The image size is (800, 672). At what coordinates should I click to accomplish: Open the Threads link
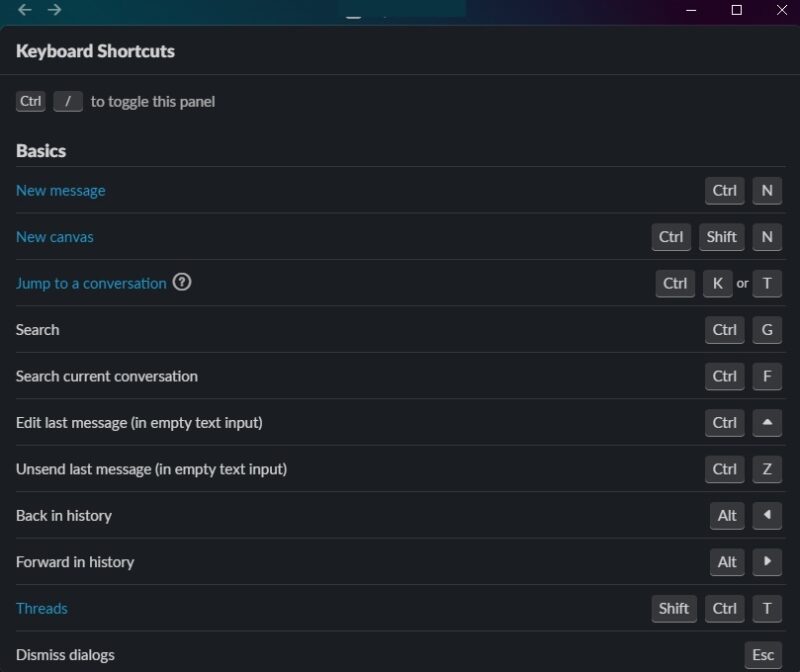41,608
